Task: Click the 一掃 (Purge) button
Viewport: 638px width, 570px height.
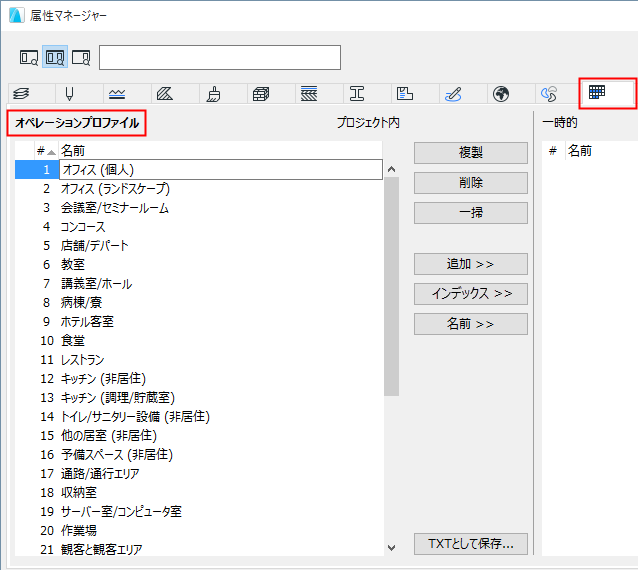Action: click(471, 213)
